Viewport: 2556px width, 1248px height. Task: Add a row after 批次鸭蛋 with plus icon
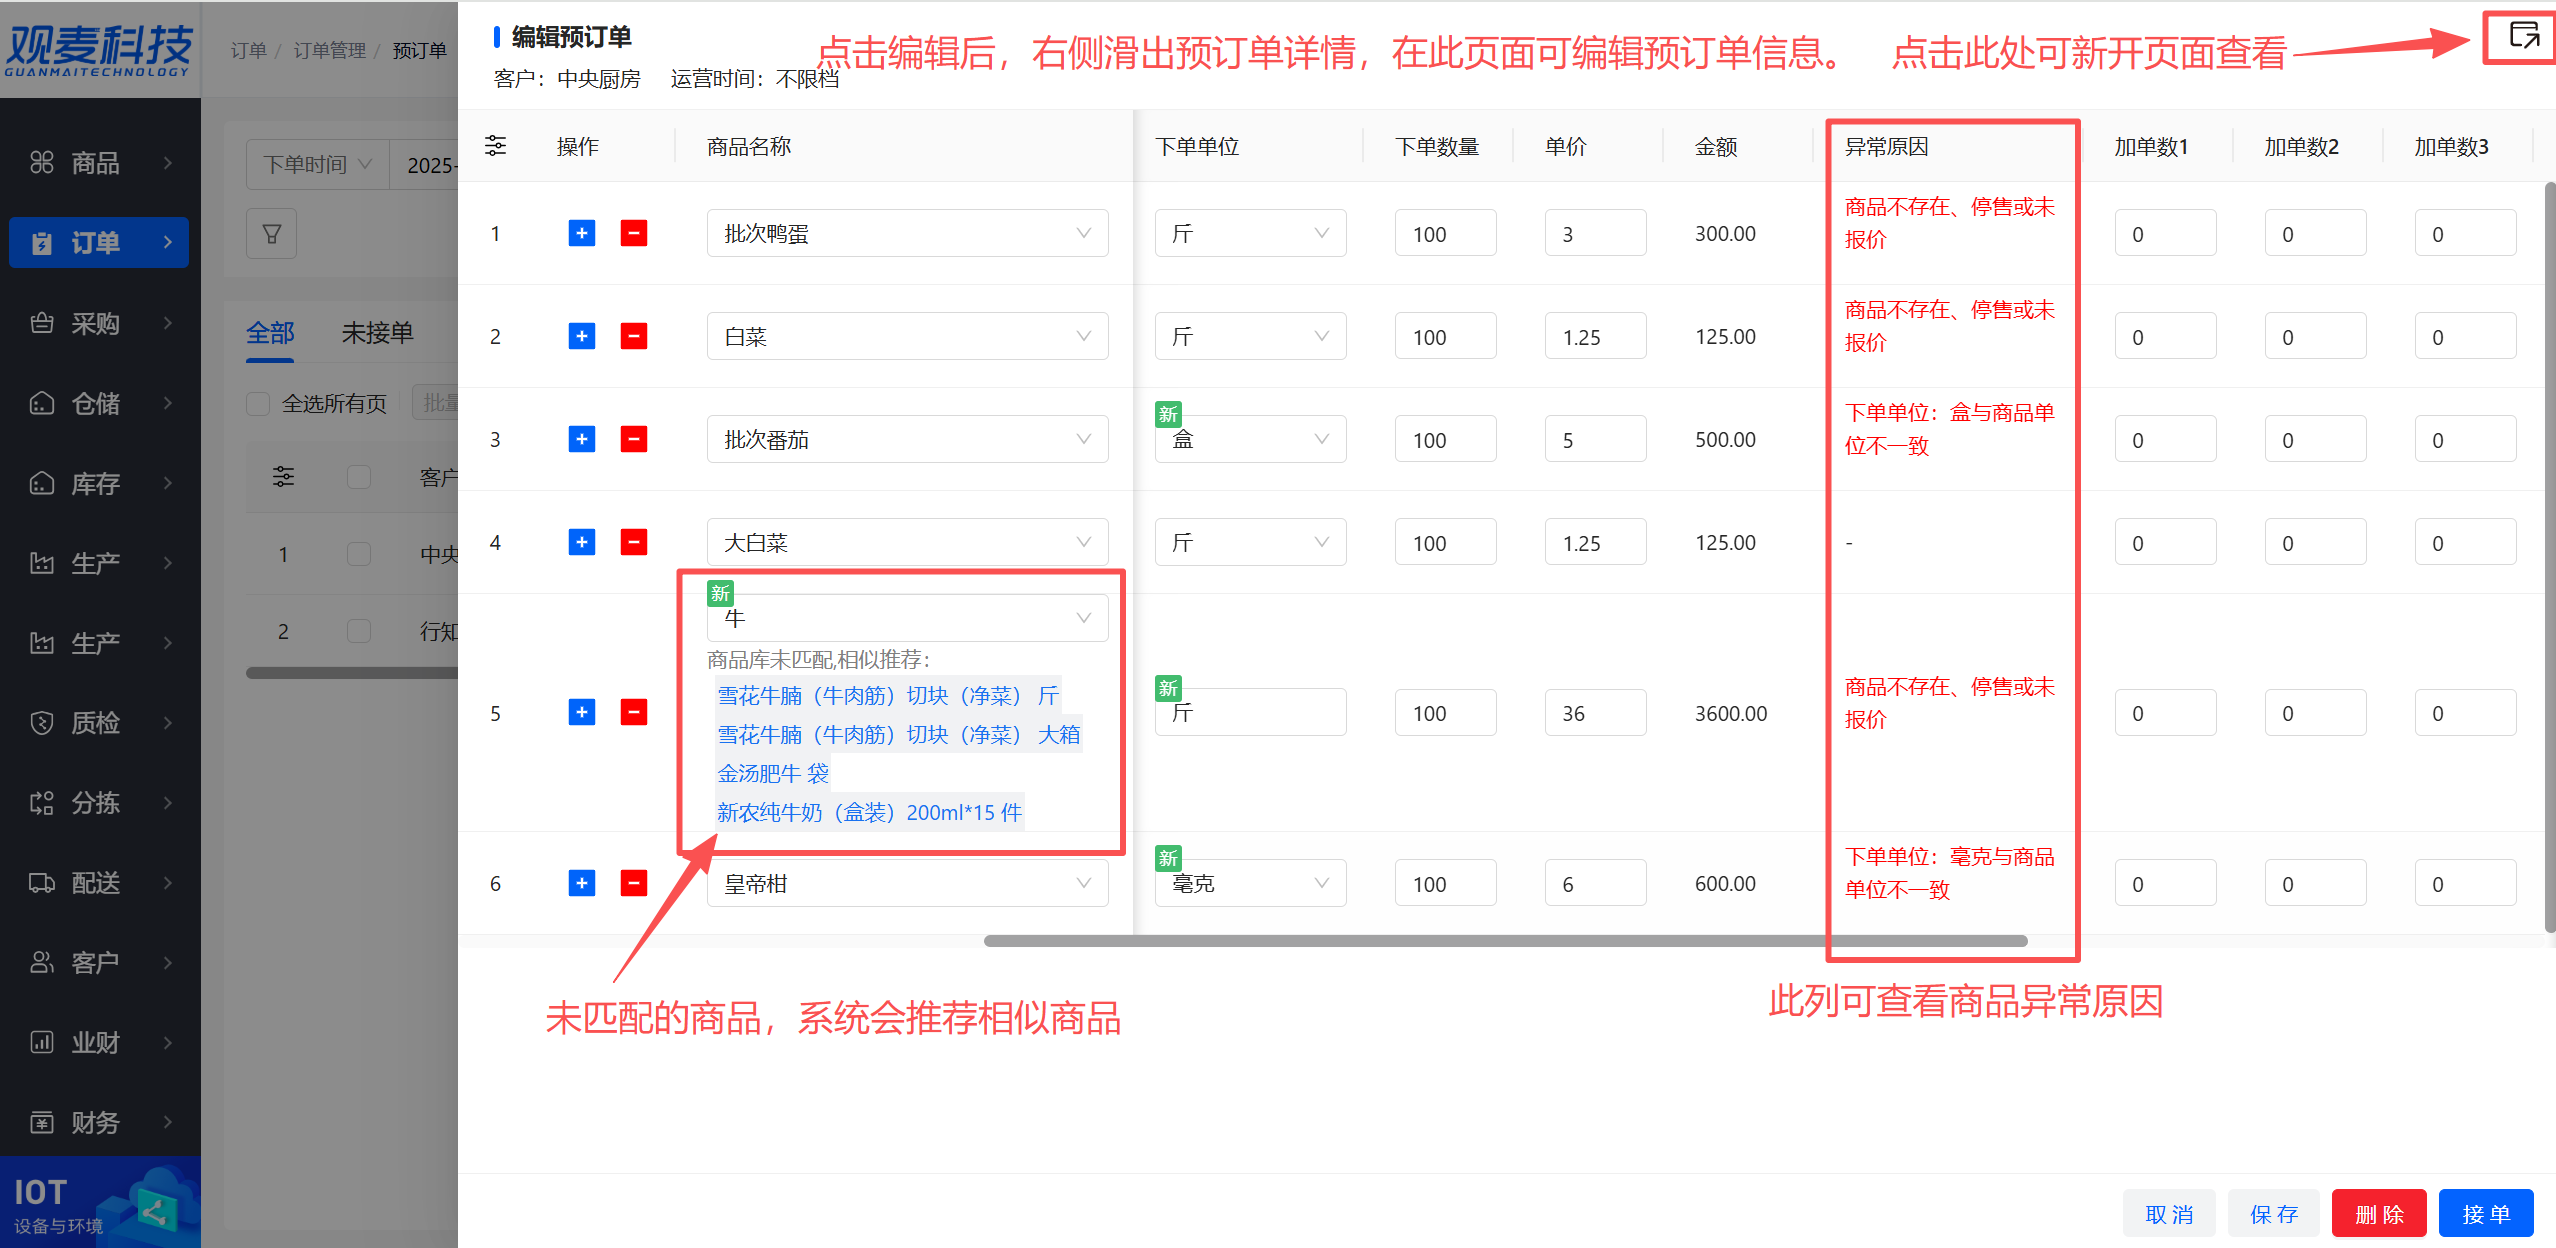tap(581, 233)
